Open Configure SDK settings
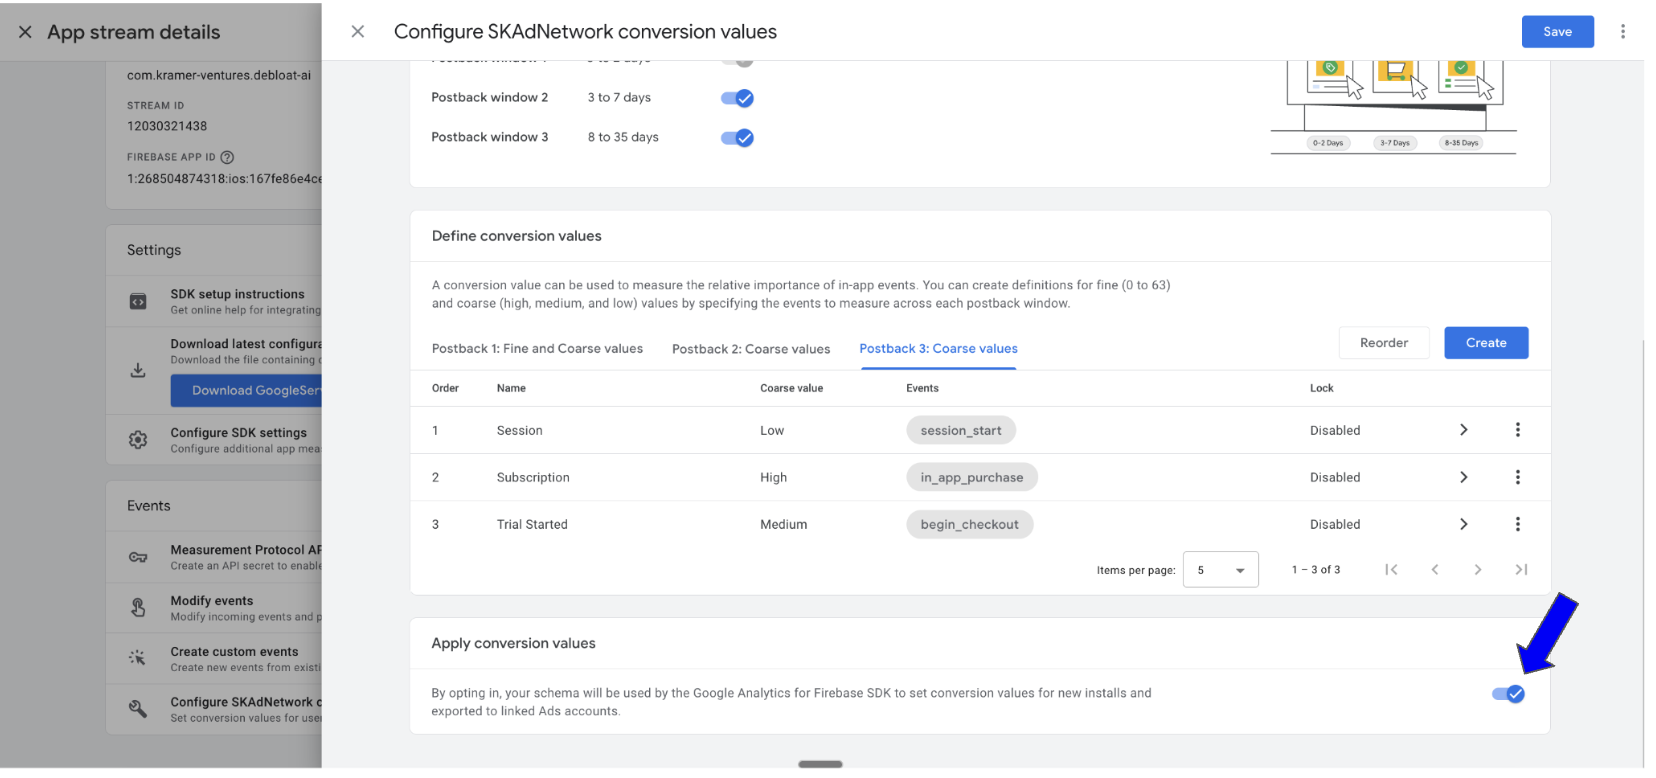 [213, 440]
